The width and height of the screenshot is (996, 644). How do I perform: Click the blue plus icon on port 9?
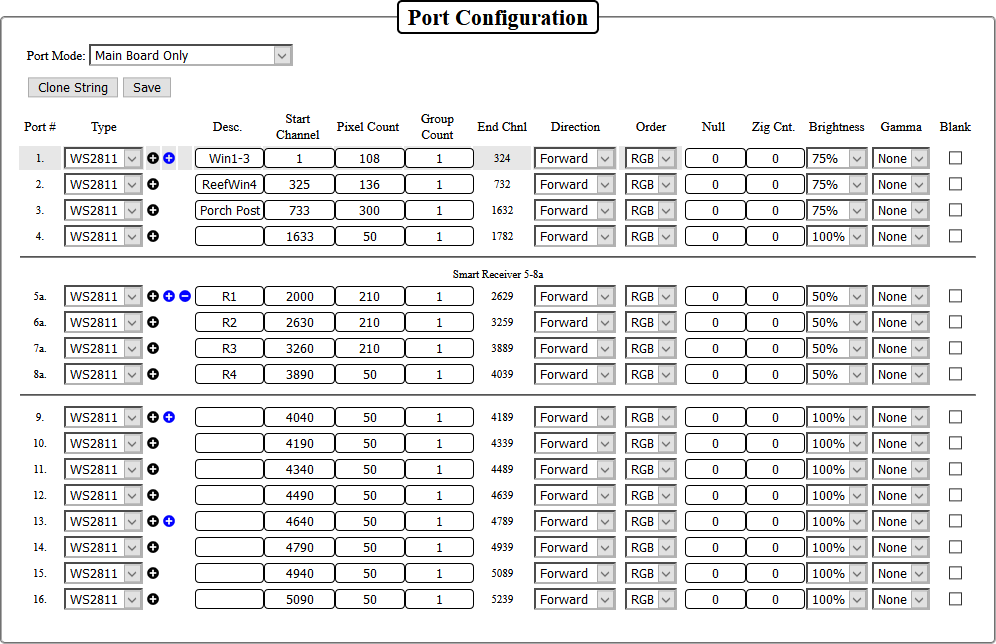169,417
